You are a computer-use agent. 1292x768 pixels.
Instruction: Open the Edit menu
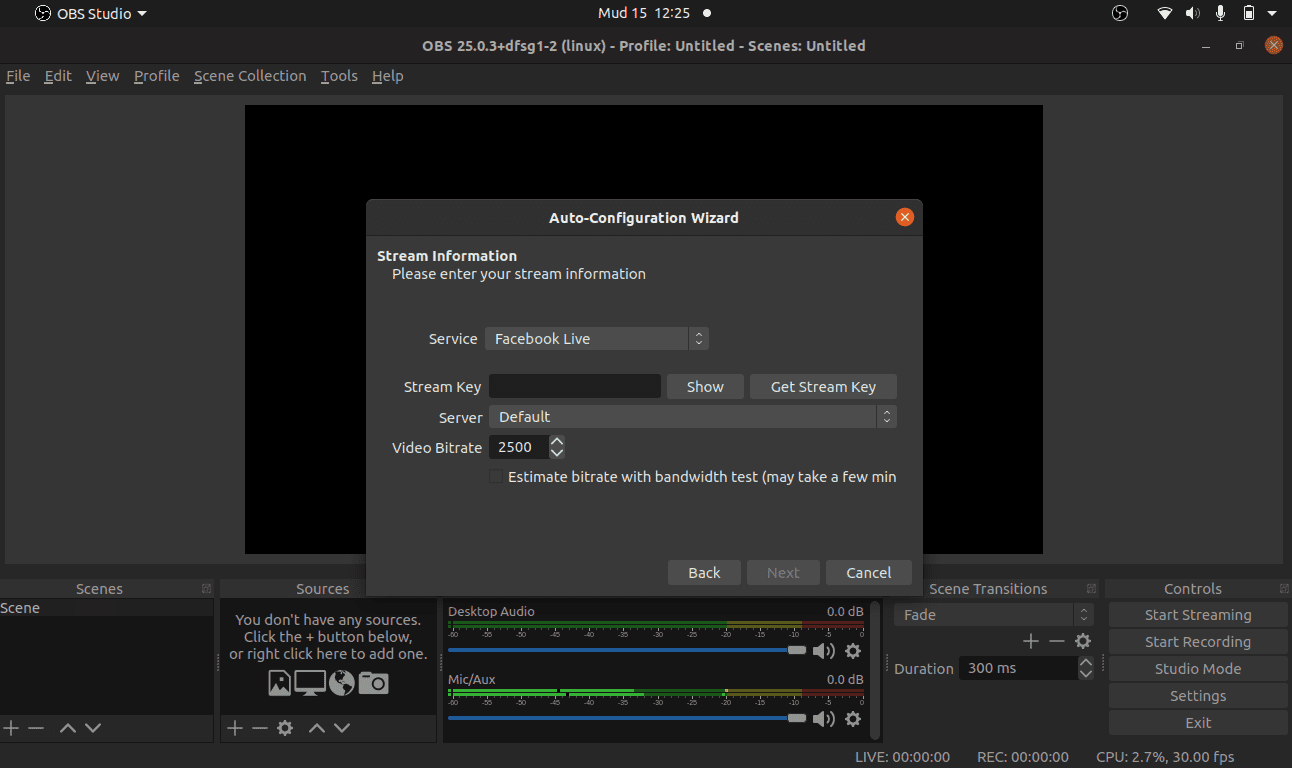pos(58,76)
